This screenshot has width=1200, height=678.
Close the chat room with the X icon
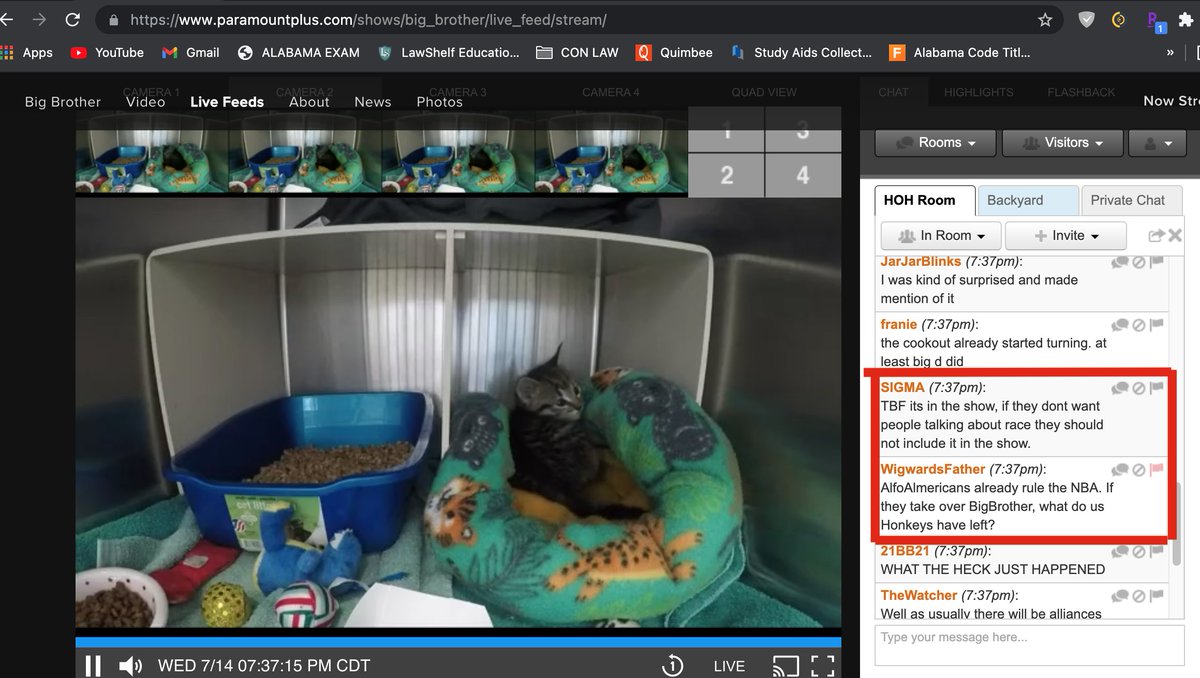click(1175, 236)
